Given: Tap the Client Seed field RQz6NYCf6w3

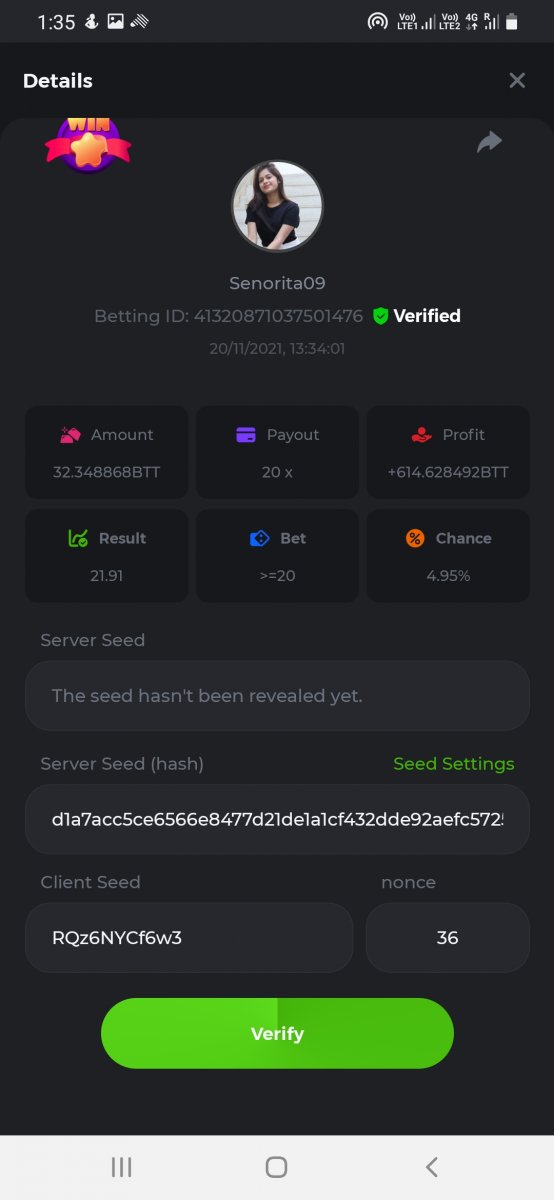Looking at the screenshot, I should click(x=189, y=938).
